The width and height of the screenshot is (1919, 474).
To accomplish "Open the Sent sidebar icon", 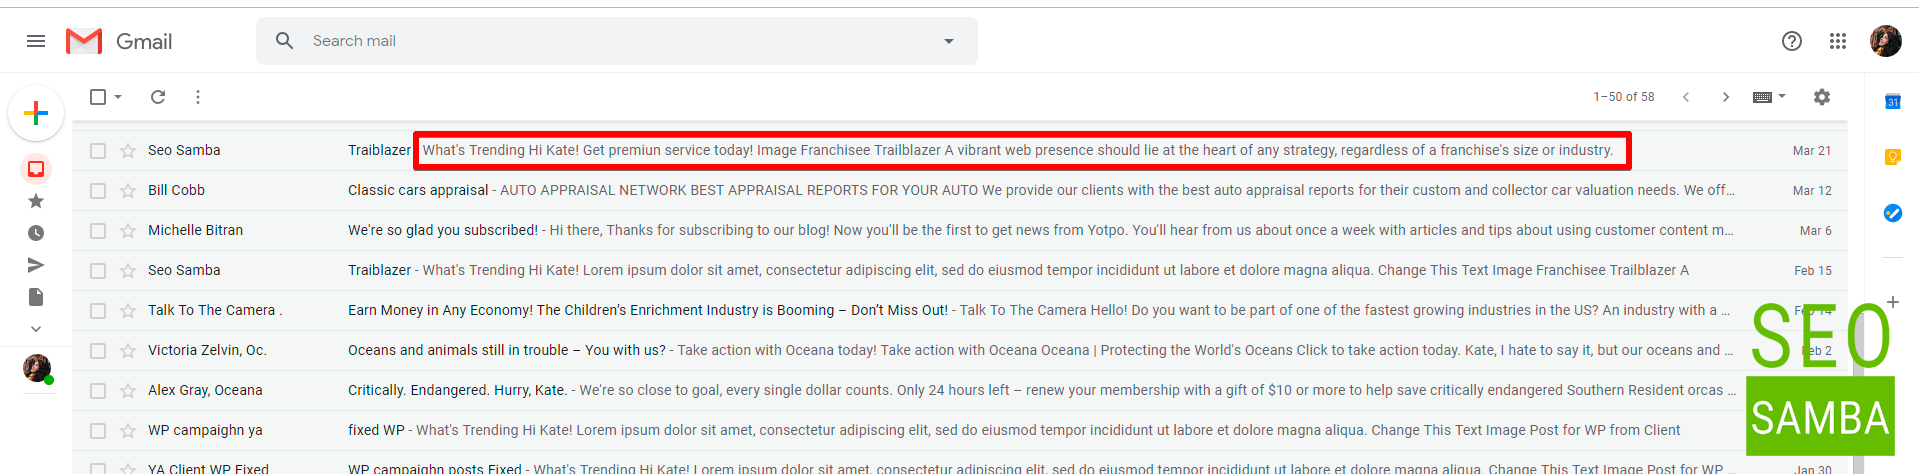I will click(x=36, y=265).
